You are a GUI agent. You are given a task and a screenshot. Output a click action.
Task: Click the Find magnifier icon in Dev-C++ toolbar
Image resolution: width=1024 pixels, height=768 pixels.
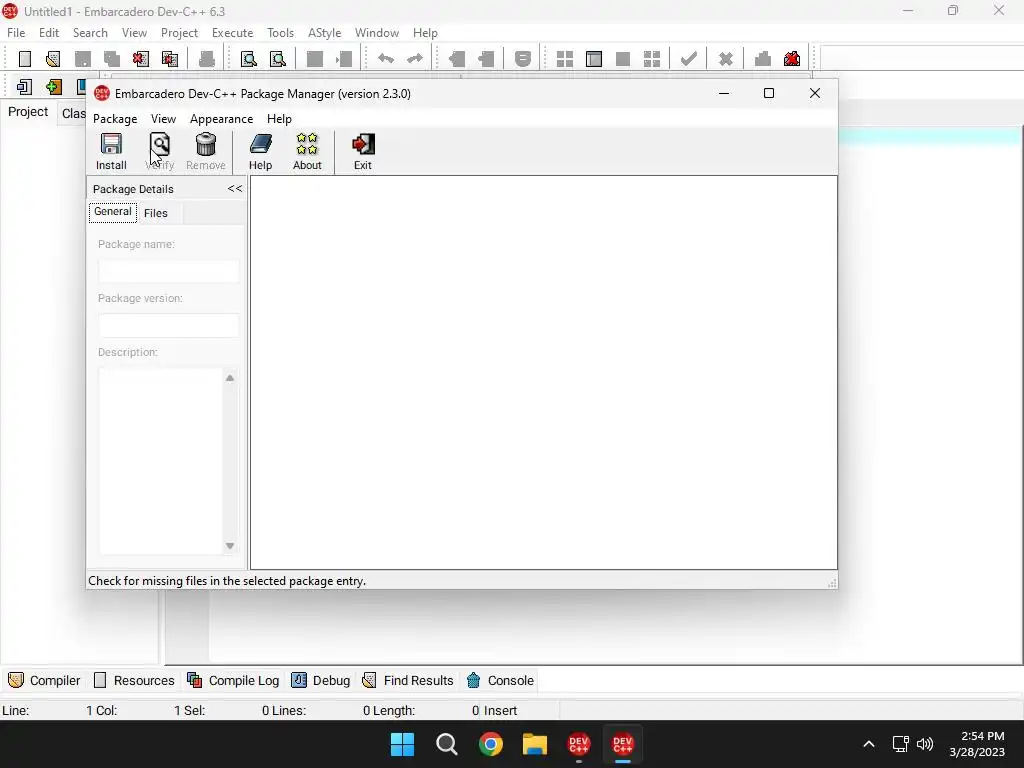[x=249, y=59]
